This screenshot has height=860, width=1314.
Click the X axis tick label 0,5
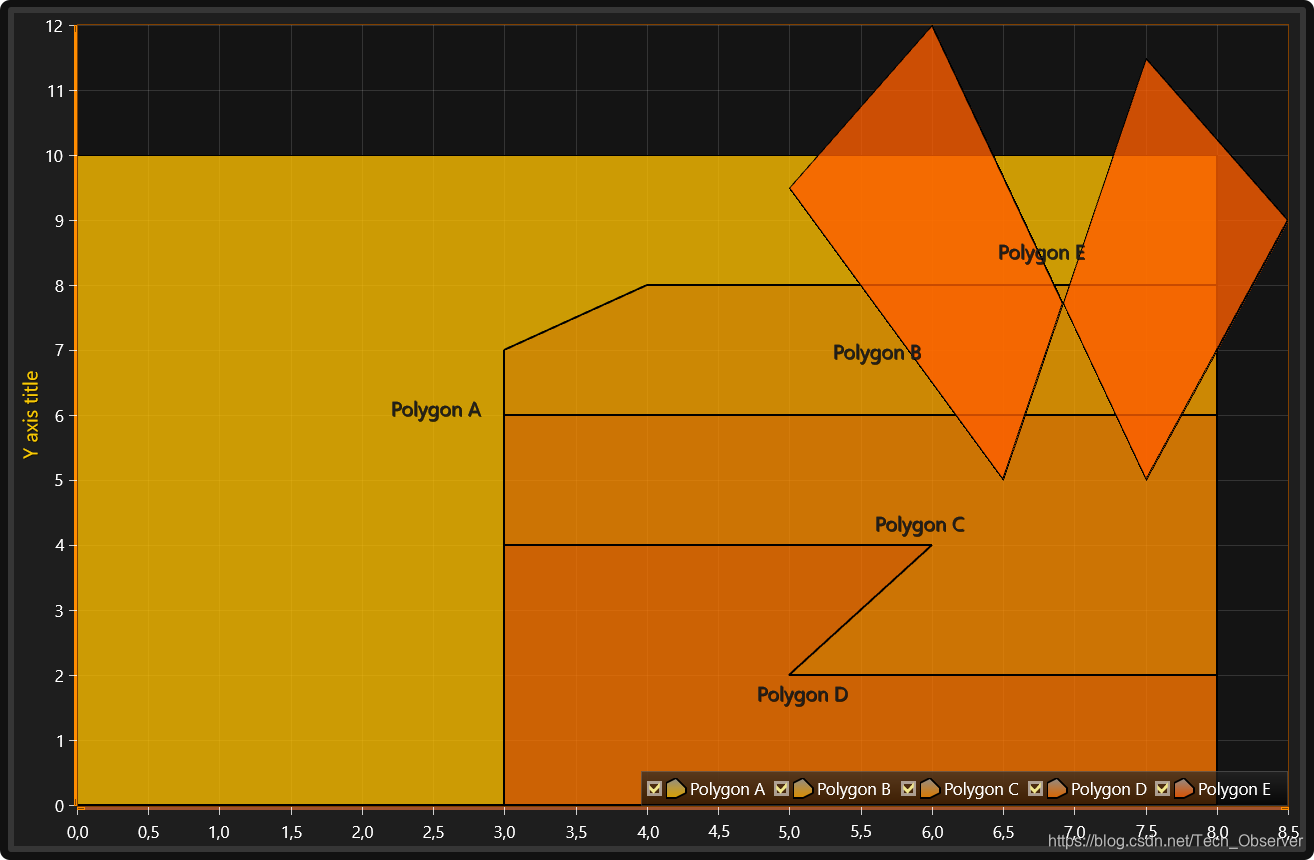pyautogui.click(x=148, y=832)
